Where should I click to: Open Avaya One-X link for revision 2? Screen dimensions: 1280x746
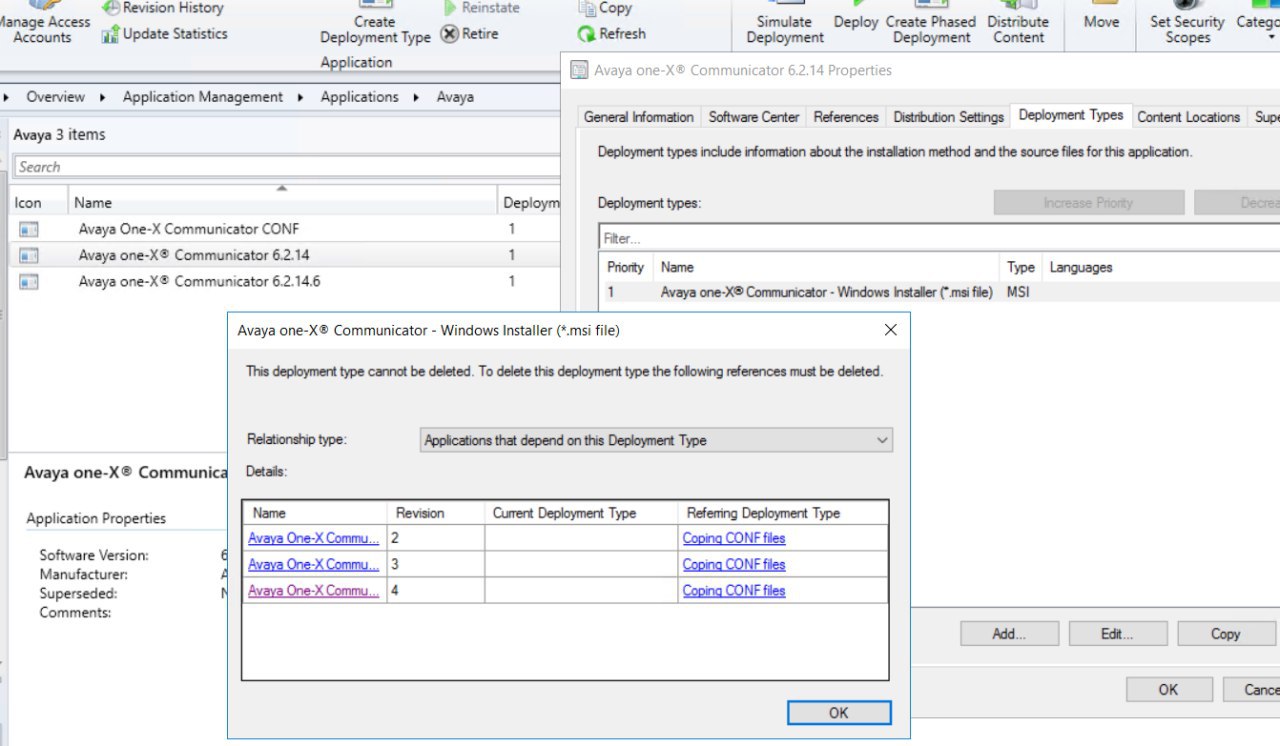pos(314,538)
